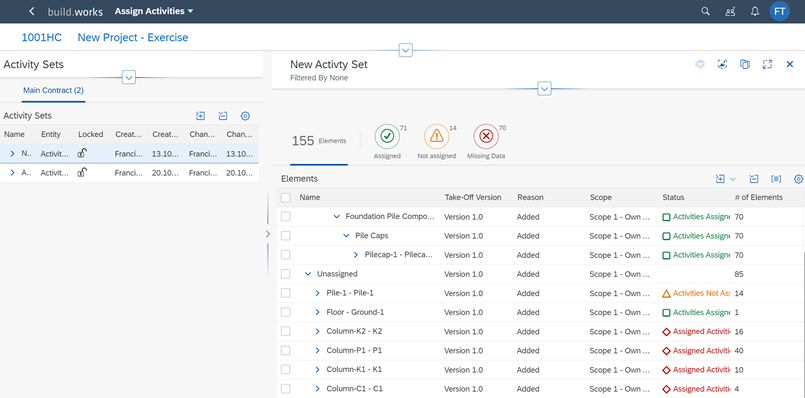The height and width of the screenshot is (398, 805).
Task: Open the FT user avatar menu
Action: tap(779, 11)
